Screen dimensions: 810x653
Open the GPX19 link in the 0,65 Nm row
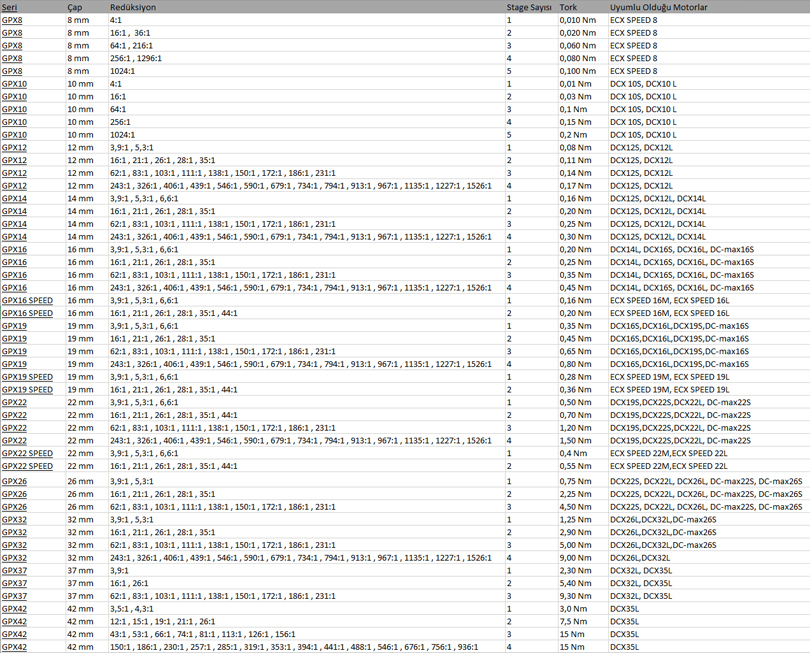tap(14, 351)
